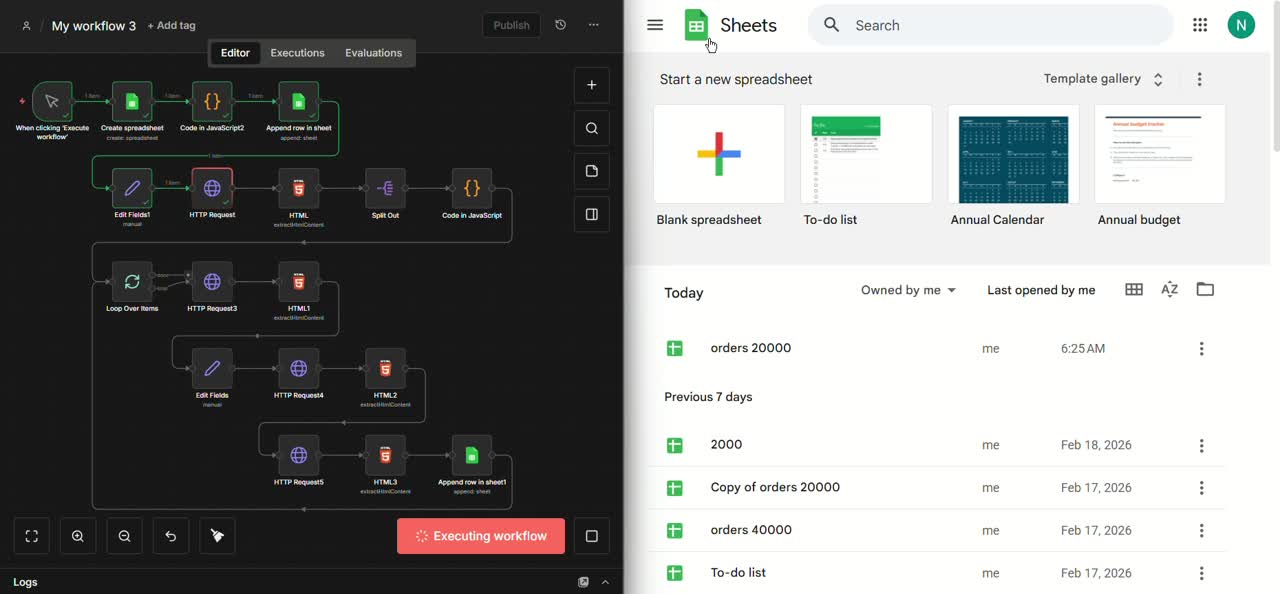
Task: Zoom out on the workflow canvas
Action: 124,536
